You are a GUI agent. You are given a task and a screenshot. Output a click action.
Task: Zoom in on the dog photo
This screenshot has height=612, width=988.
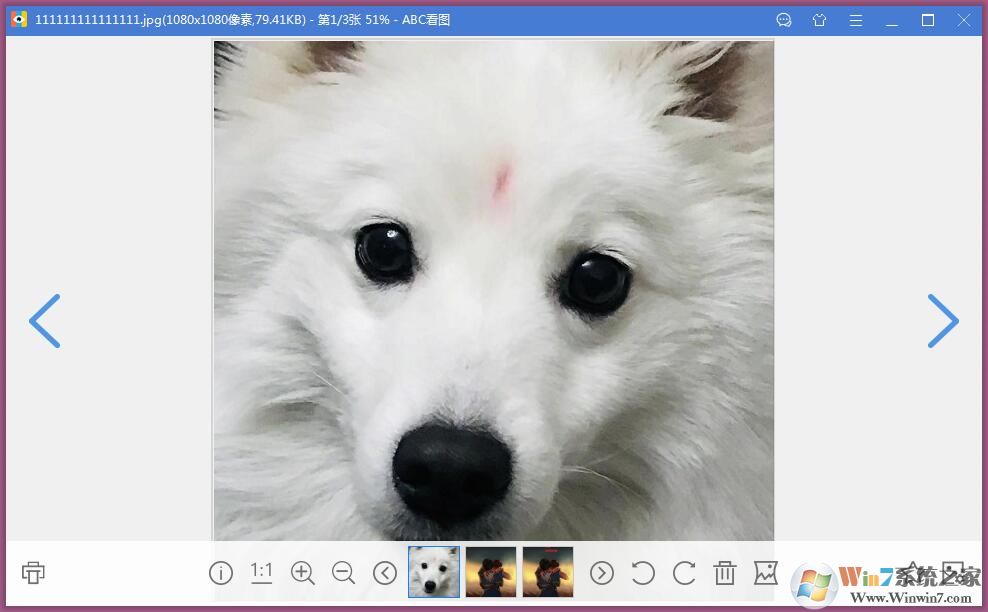tap(302, 573)
